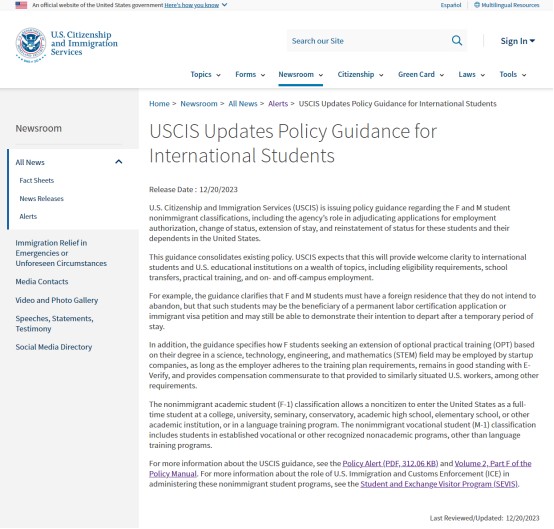Switch language to Español
Image resolution: width=554 pixels, height=529 pixels.
click(x=450, y=5)
